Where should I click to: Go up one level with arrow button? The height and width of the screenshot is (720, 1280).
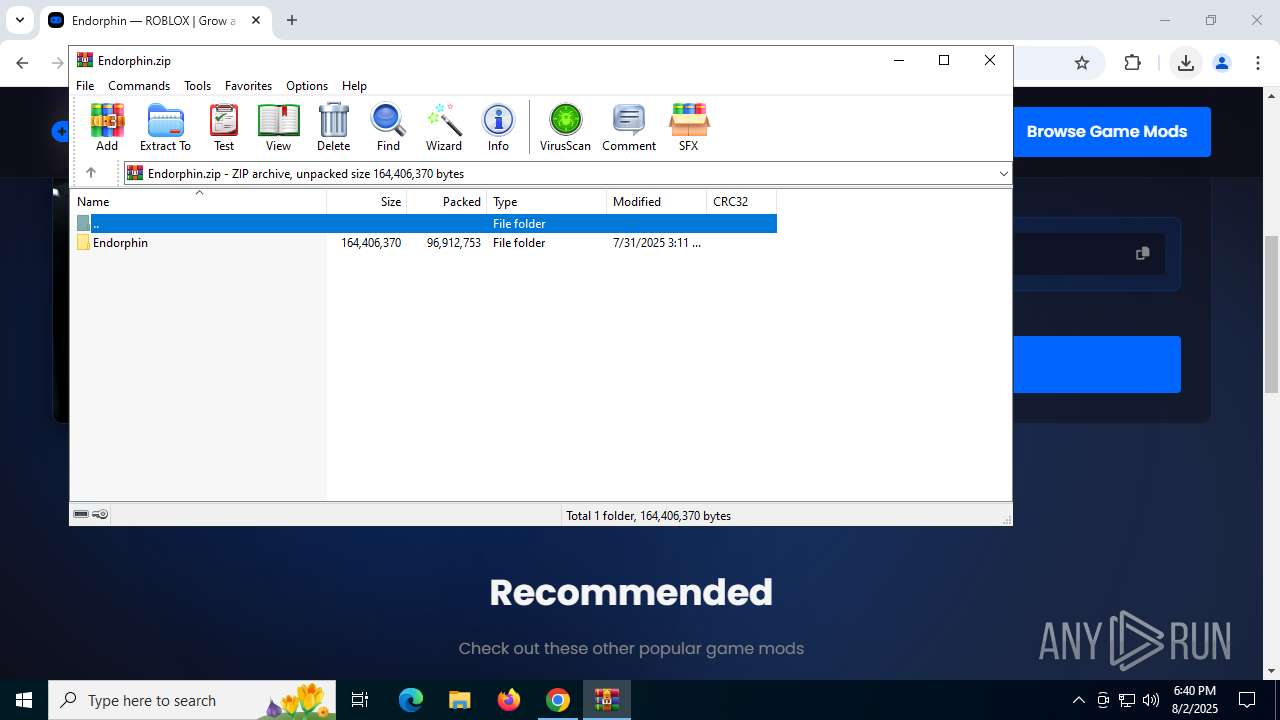[91, 173]
